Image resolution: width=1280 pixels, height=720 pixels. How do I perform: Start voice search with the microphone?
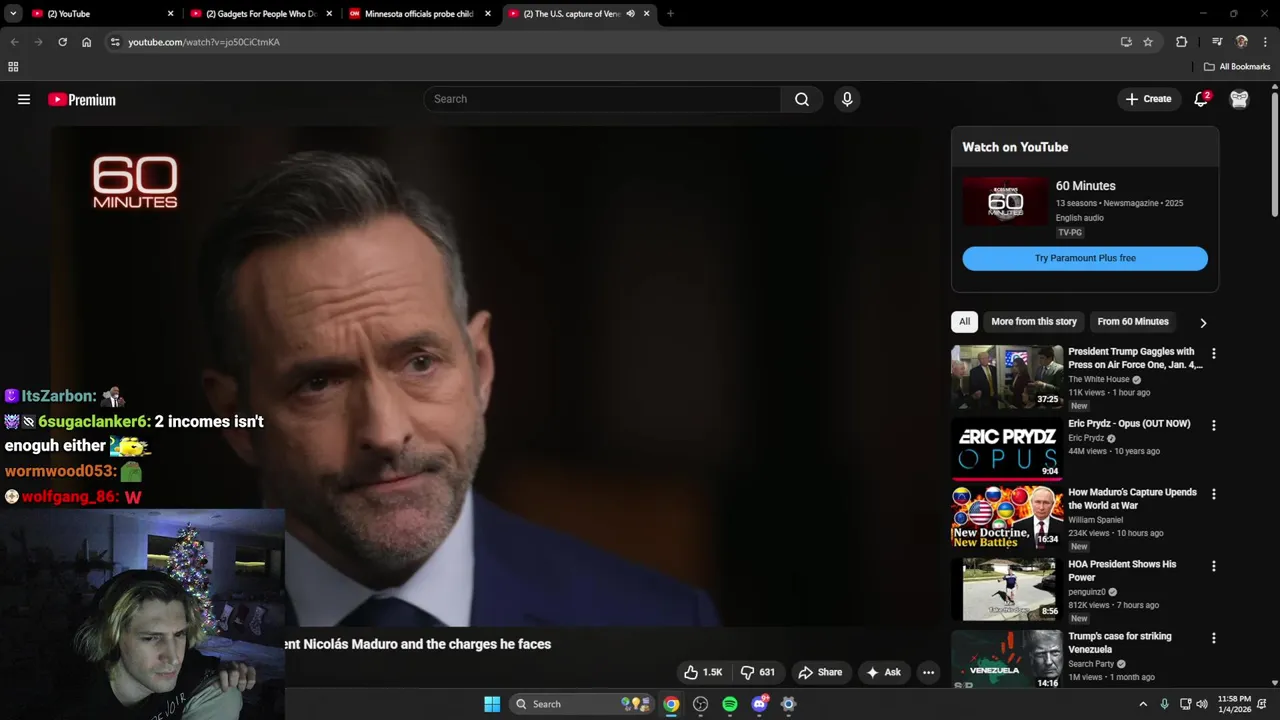click(x=847, y=99)
